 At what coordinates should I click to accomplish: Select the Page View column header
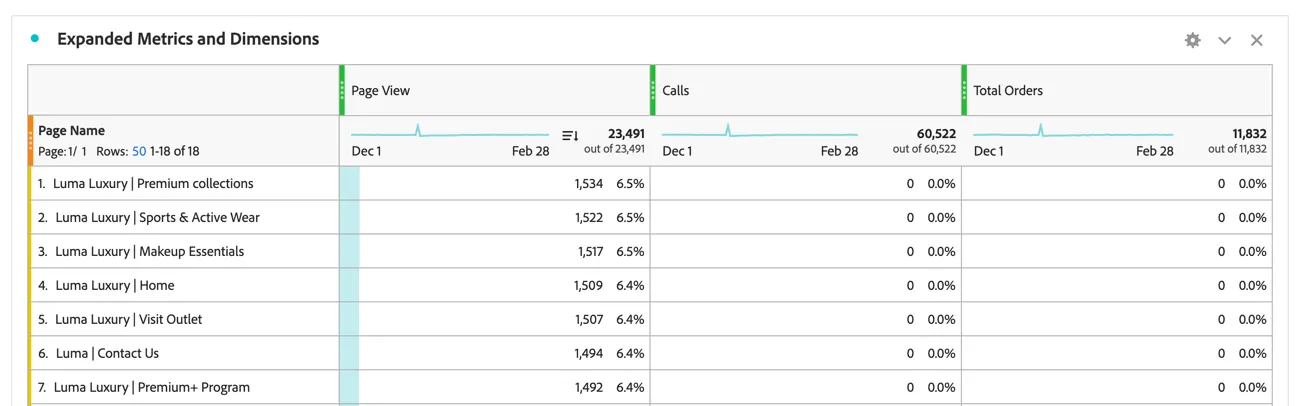pyautogui.click(x=495, y=90)
